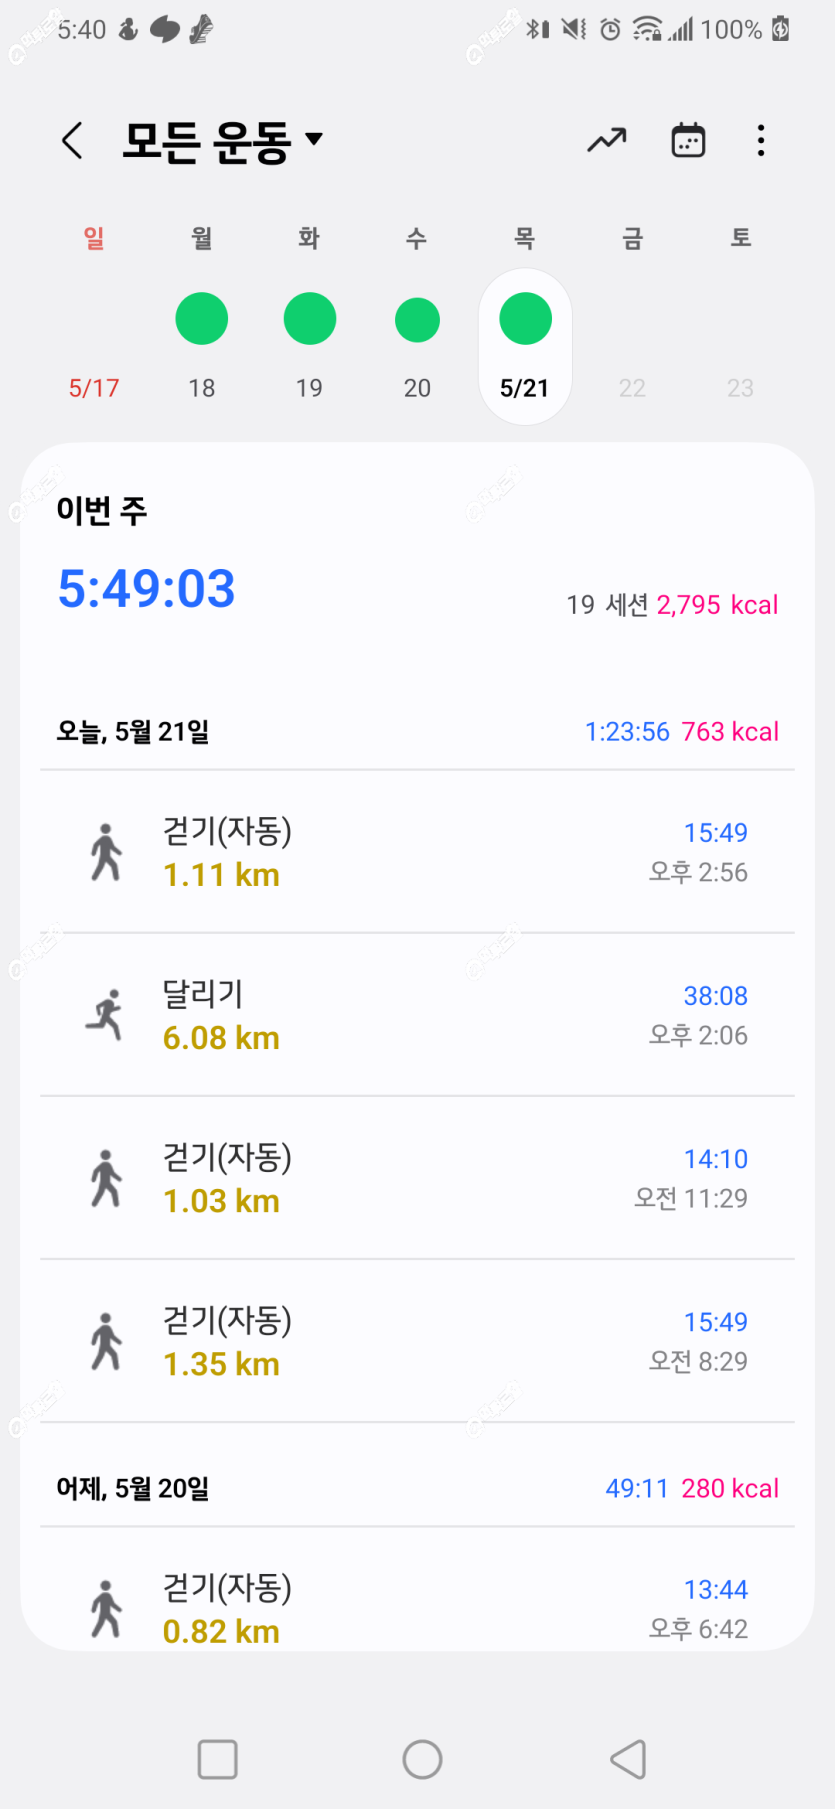Open the trends chart icon

[x=606, y=141]
